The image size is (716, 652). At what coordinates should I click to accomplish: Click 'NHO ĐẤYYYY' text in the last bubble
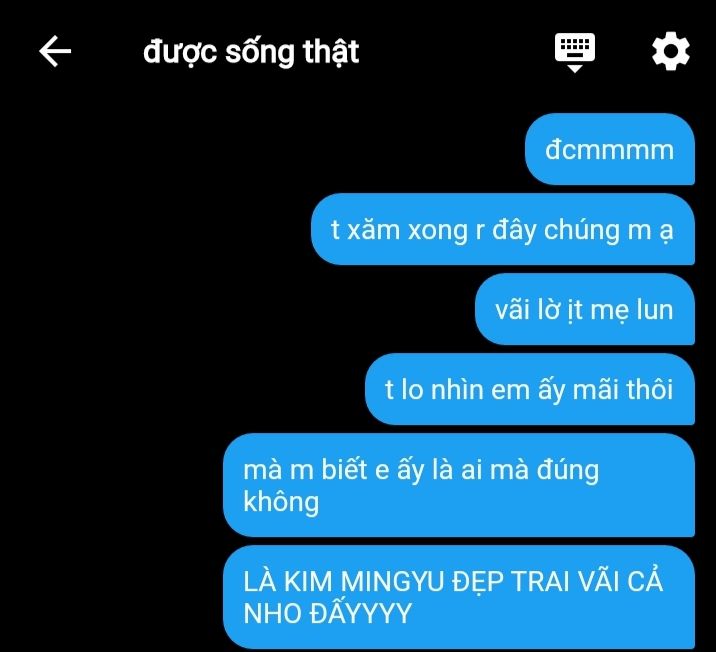coord(327,613)
